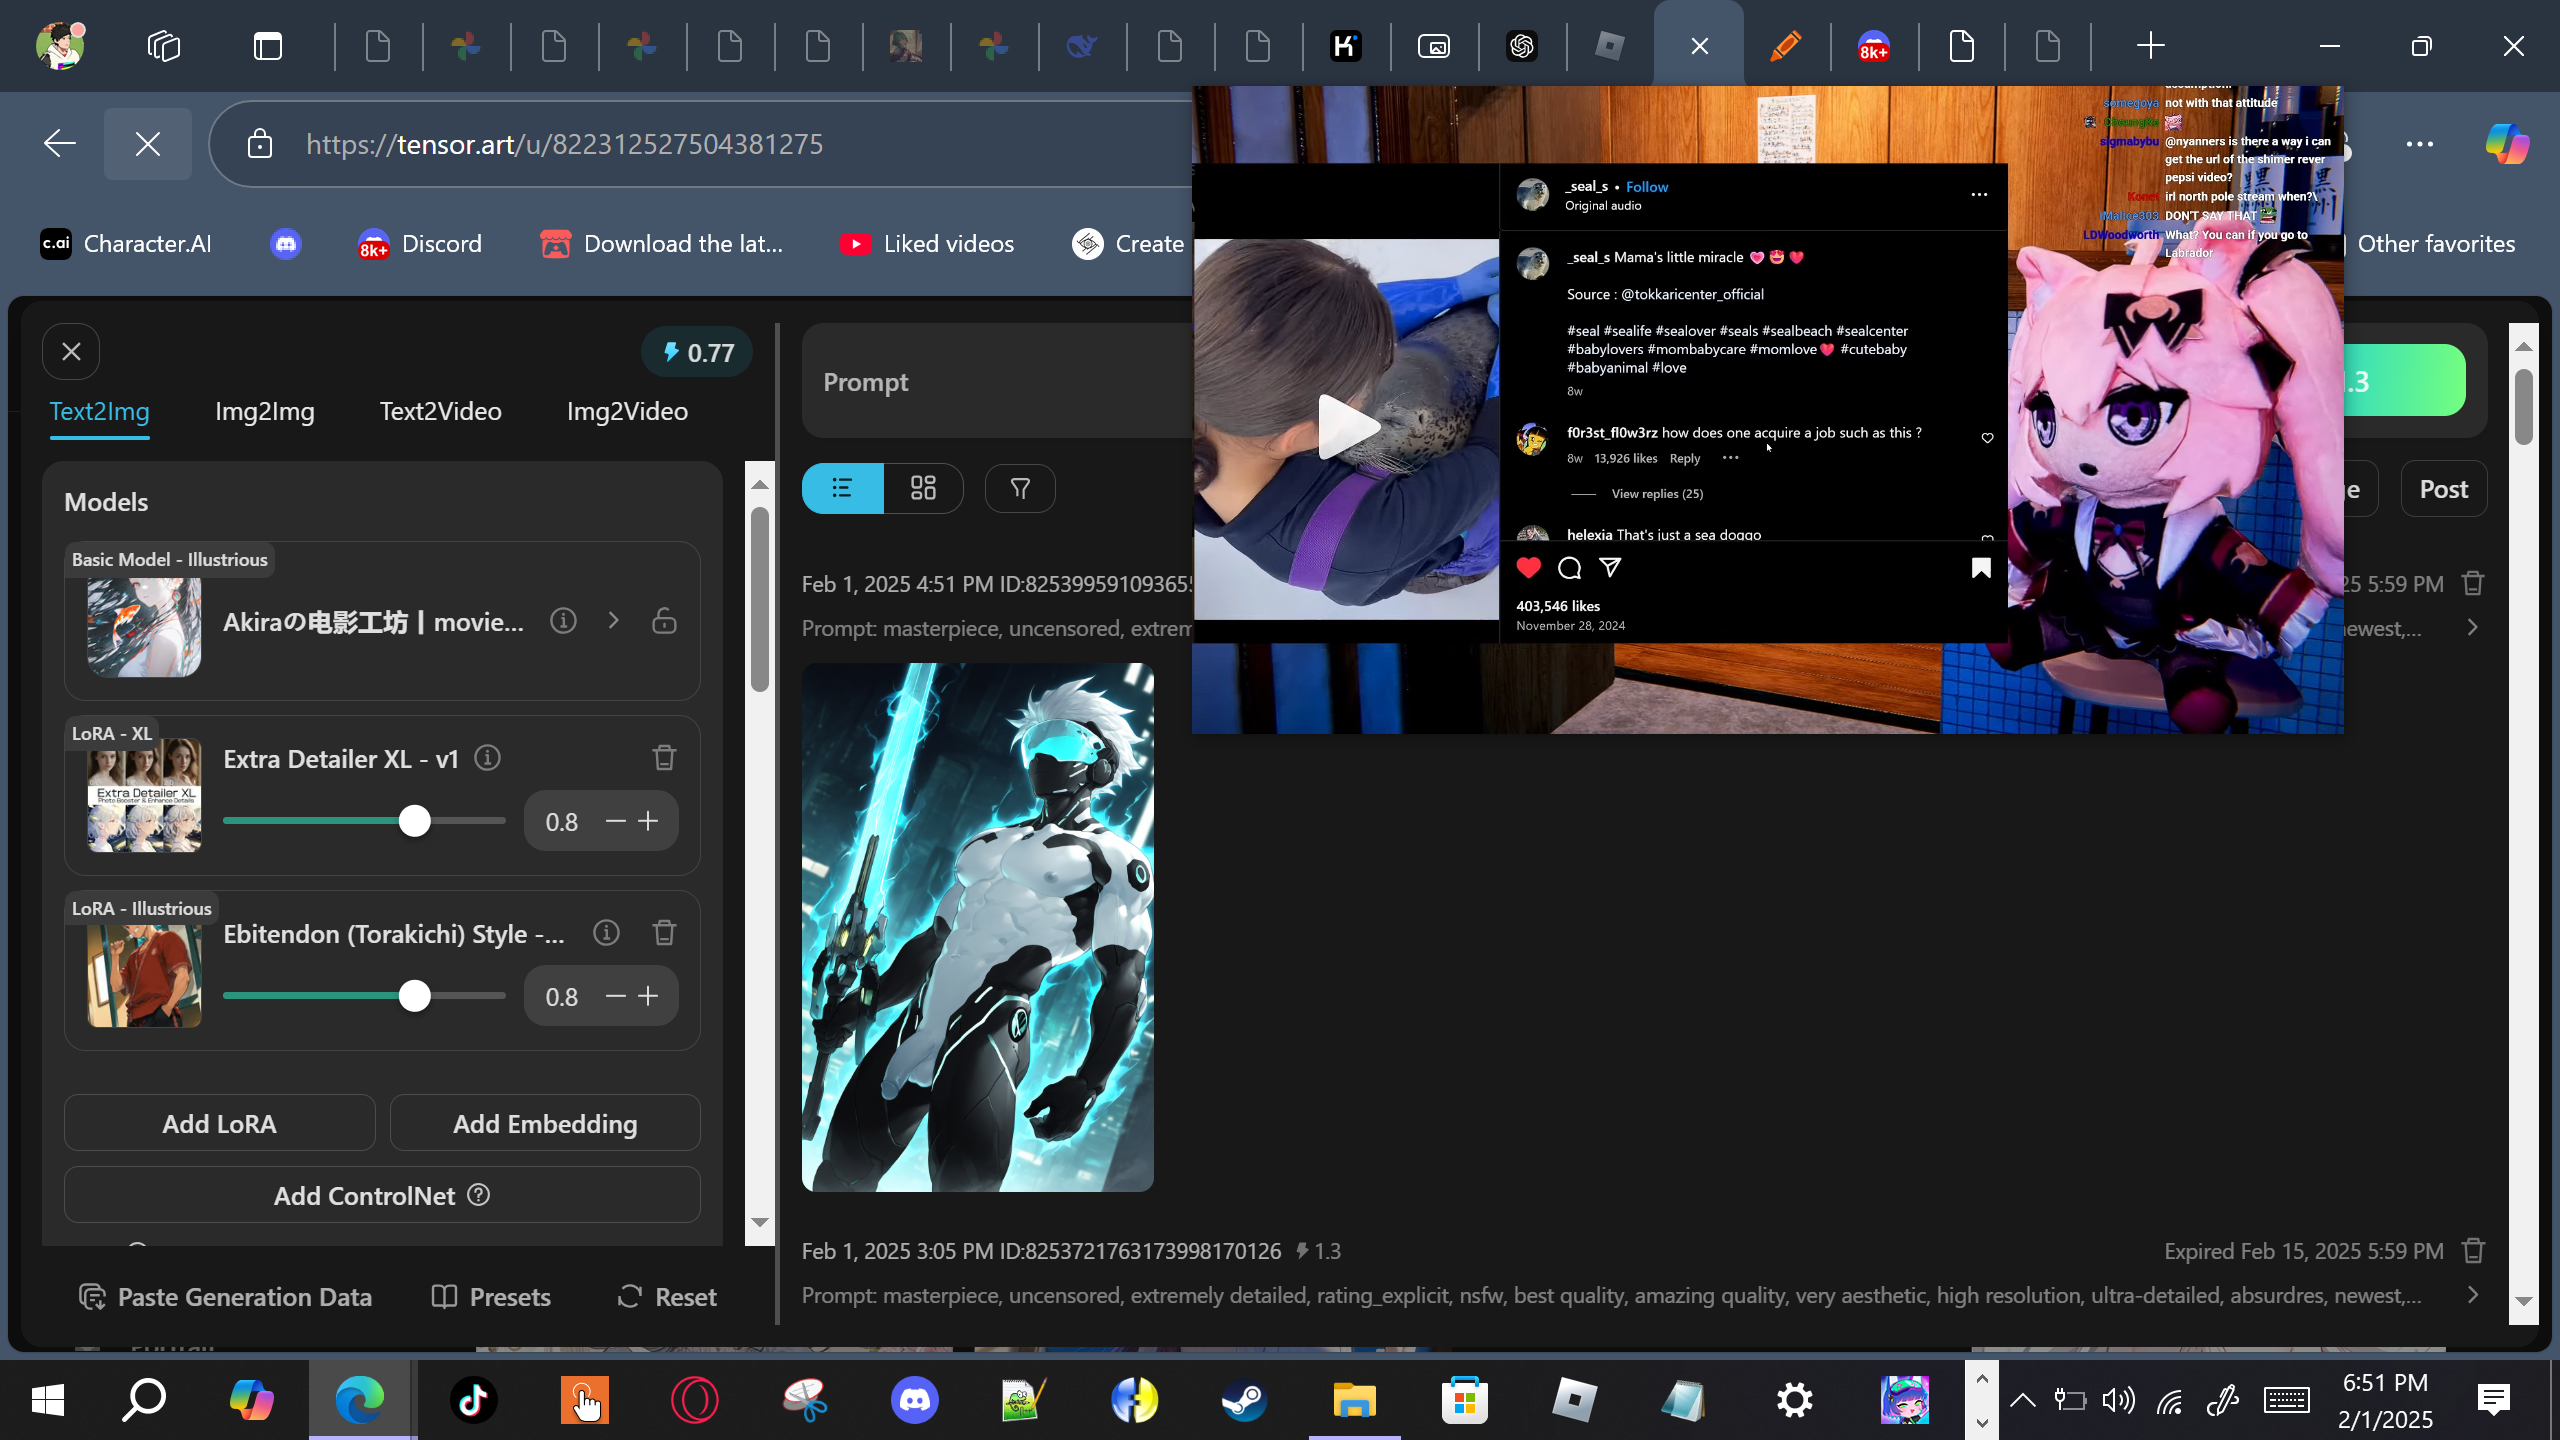Viewport: 2560px width, 1440px height.
Task: Play the seal video
Action: (x=1347, y=428)
